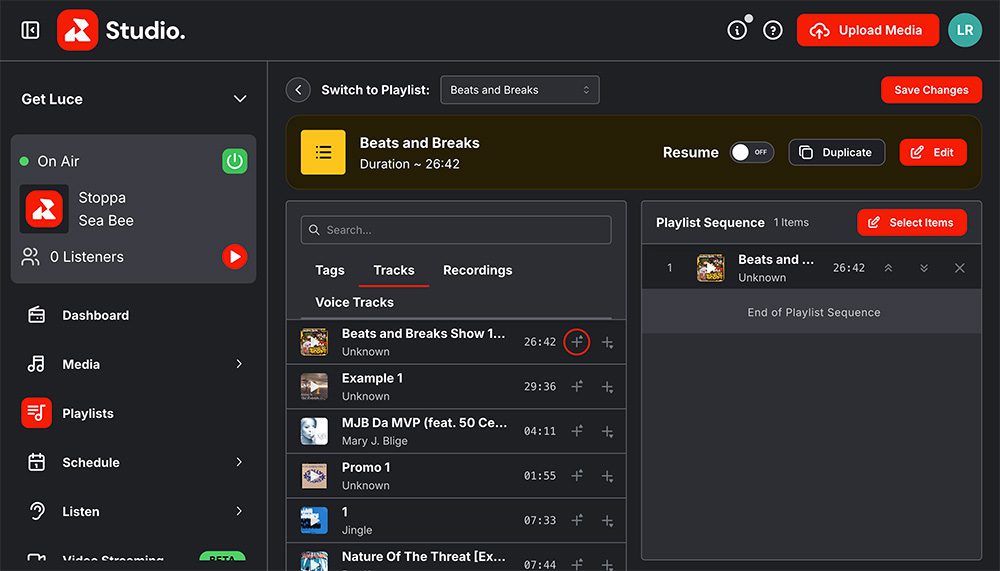Click the Duplicate playlist button
The width and height of the screenshot is (1000, 571).
pos(836,153)
